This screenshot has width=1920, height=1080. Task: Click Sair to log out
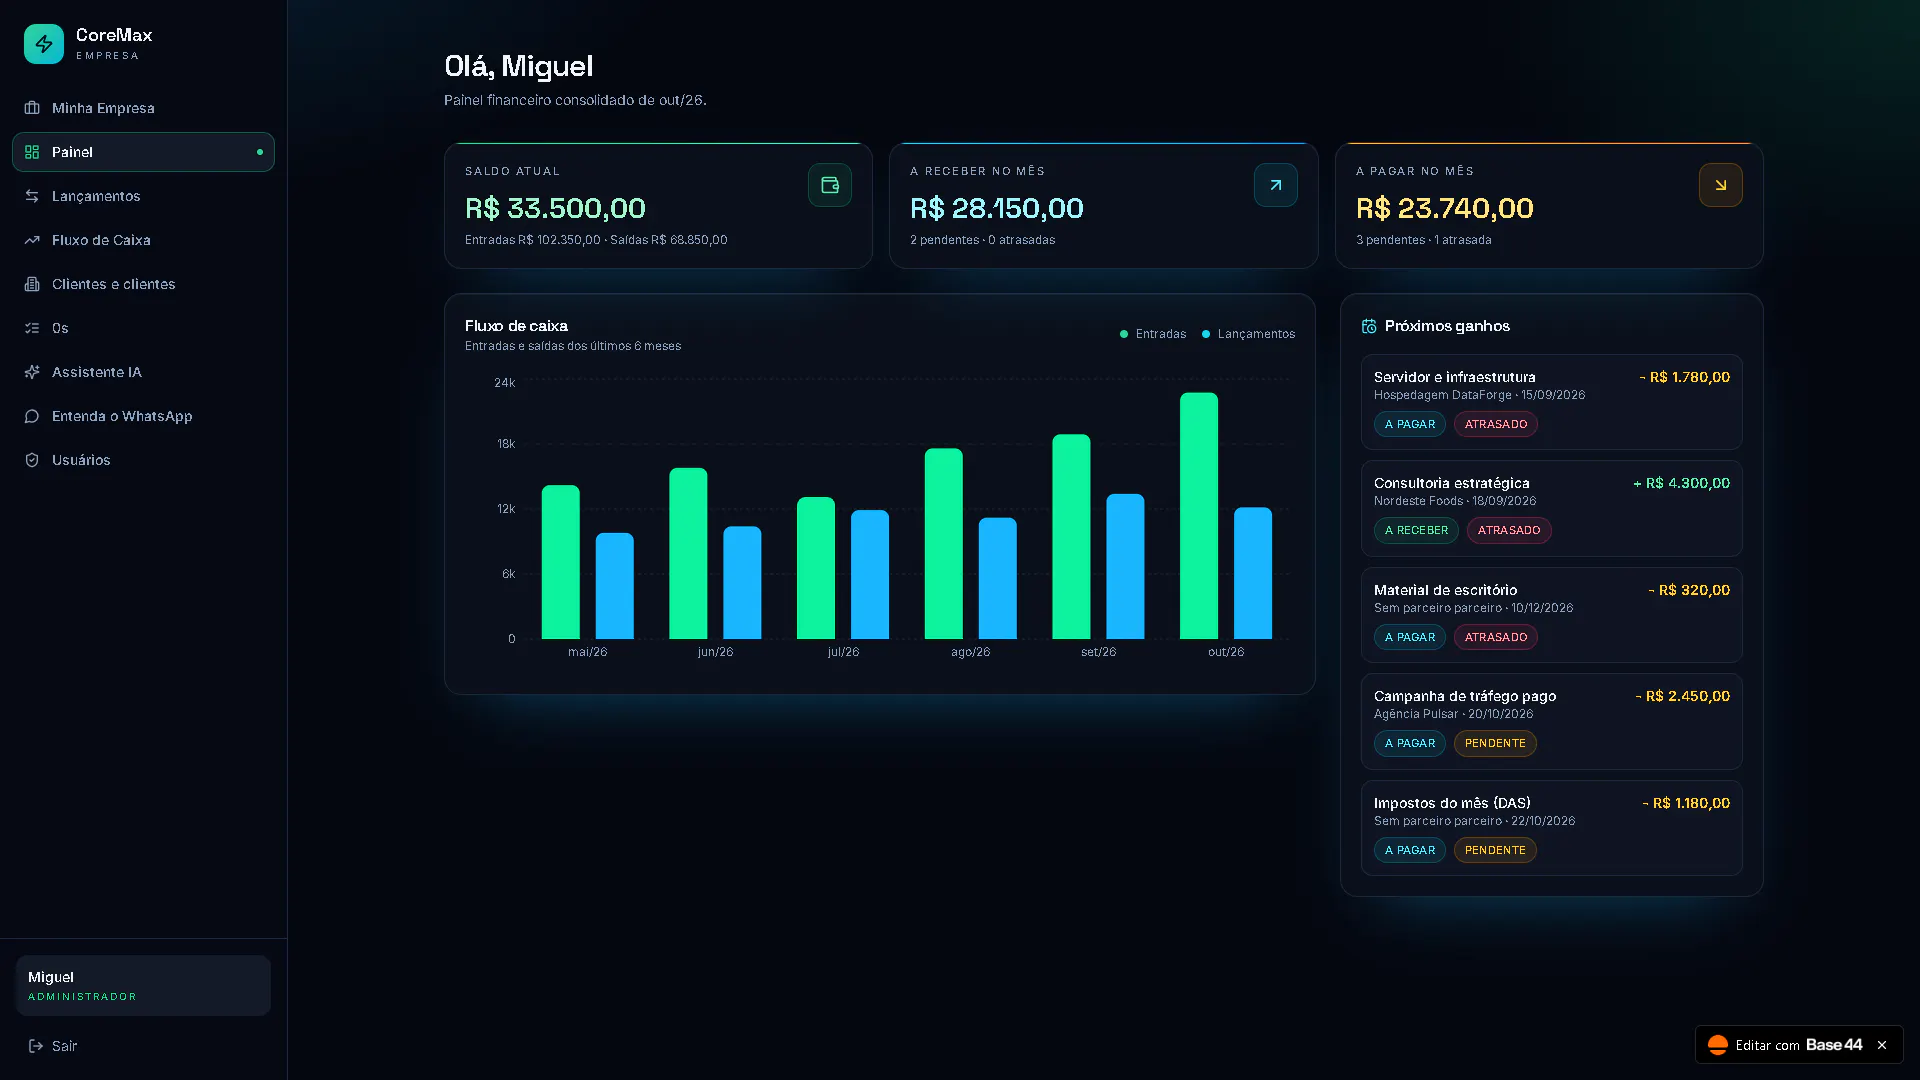[143, 1046]
